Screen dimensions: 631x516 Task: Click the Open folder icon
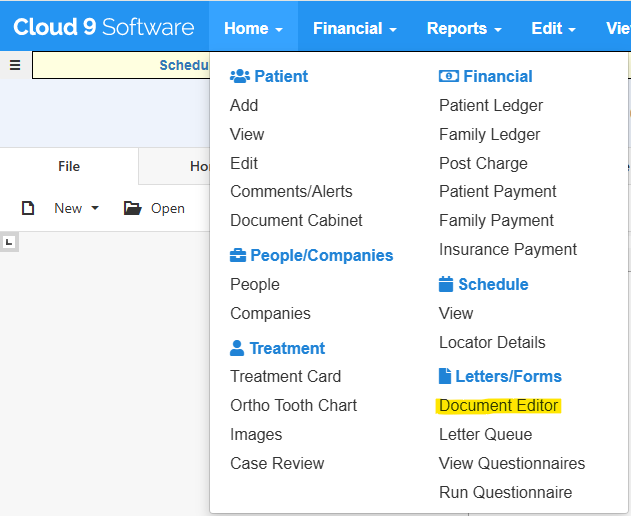[132, 208]
